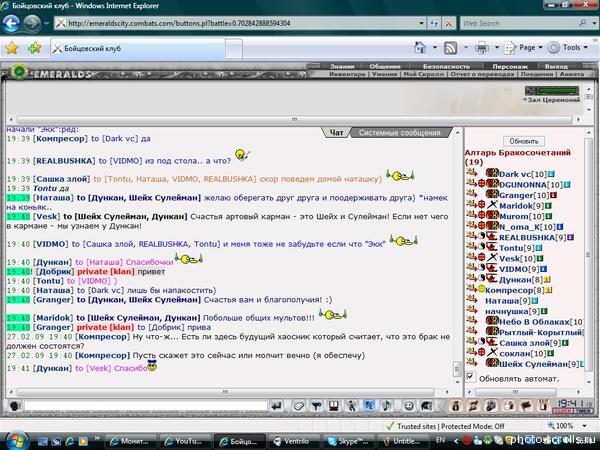The image size is (600, 450).
Task: Click info icon after Maridok[9]
Action: click(x=548, y=206)
